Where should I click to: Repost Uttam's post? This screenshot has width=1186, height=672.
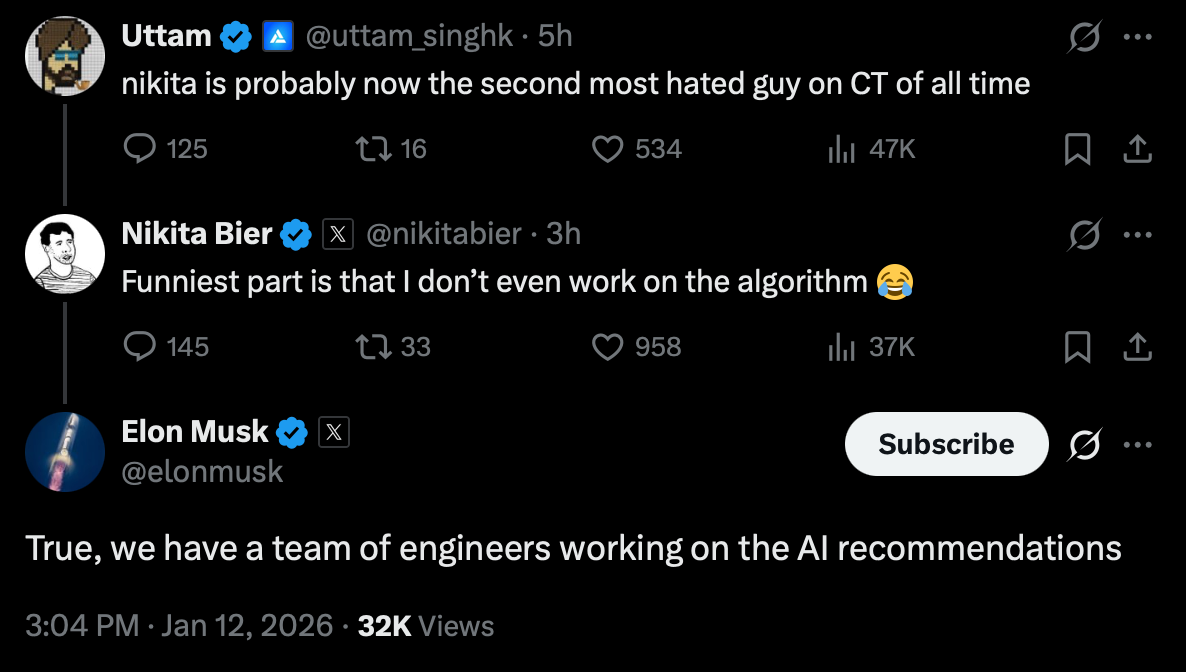pyautogui.click(x=372, y=149)
